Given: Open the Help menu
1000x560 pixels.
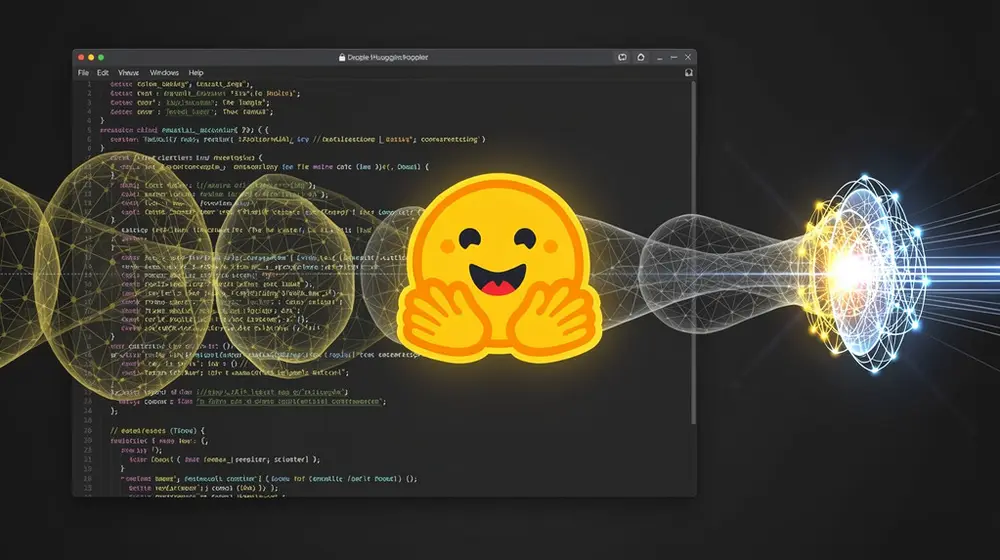Looking at the screenshot, I should [196, 73].
